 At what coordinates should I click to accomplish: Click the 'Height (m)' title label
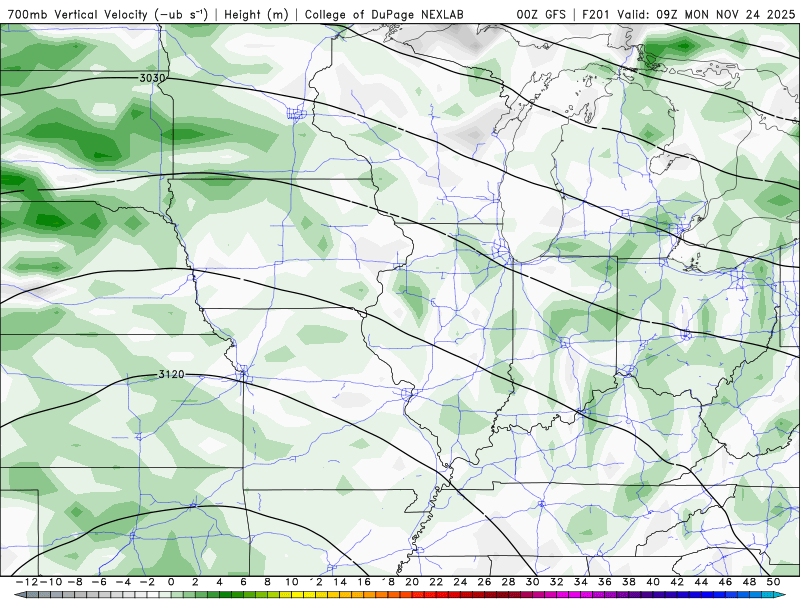tap(256, 15)
